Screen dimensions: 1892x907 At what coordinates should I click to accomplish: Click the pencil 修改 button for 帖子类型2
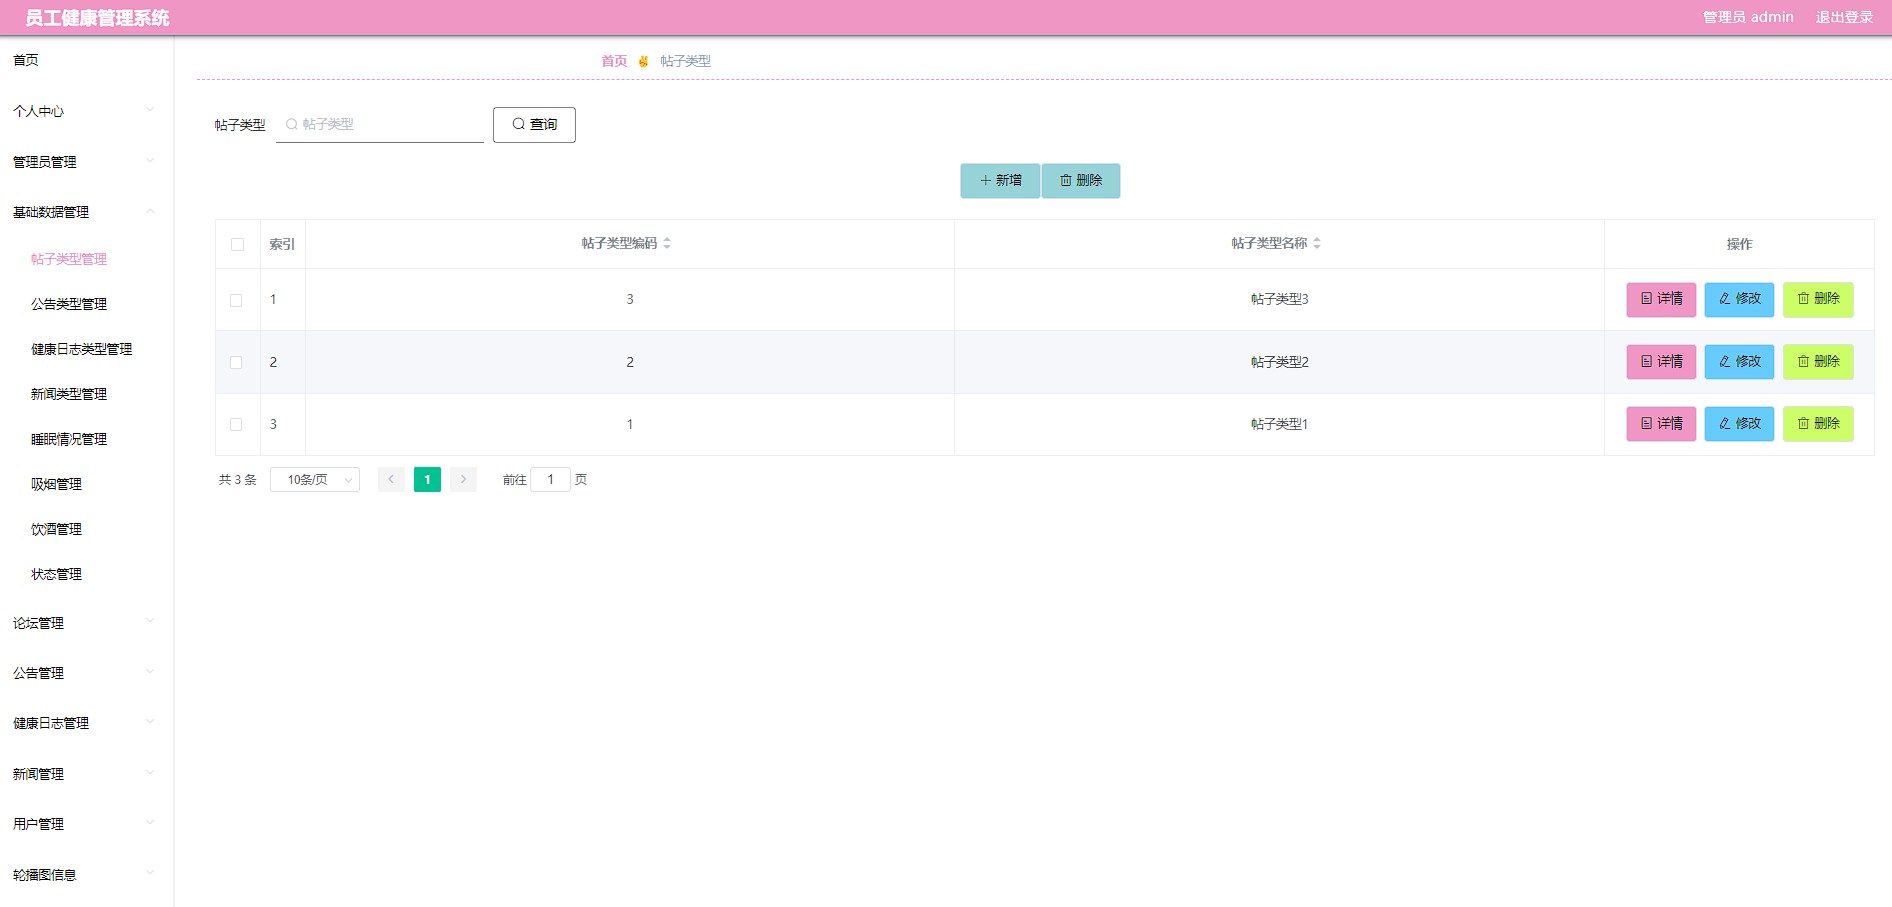tap(1739, 362)
